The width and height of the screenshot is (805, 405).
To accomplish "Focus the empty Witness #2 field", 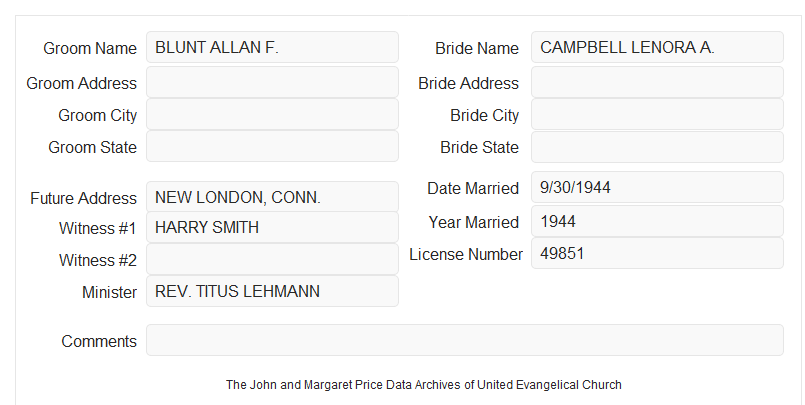I will coord(272,259).
